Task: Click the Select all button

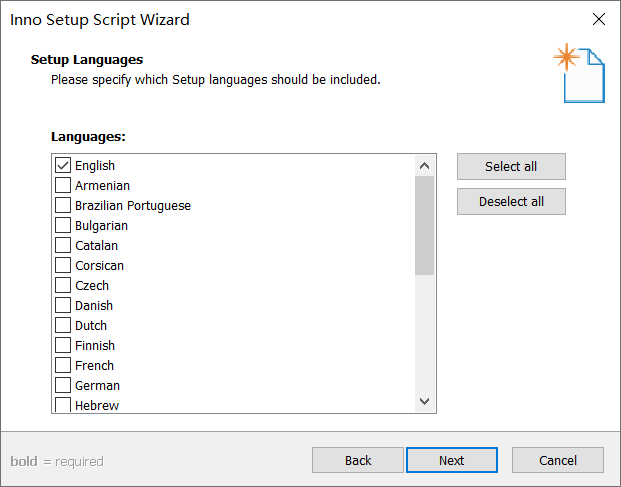Action: 511,167
